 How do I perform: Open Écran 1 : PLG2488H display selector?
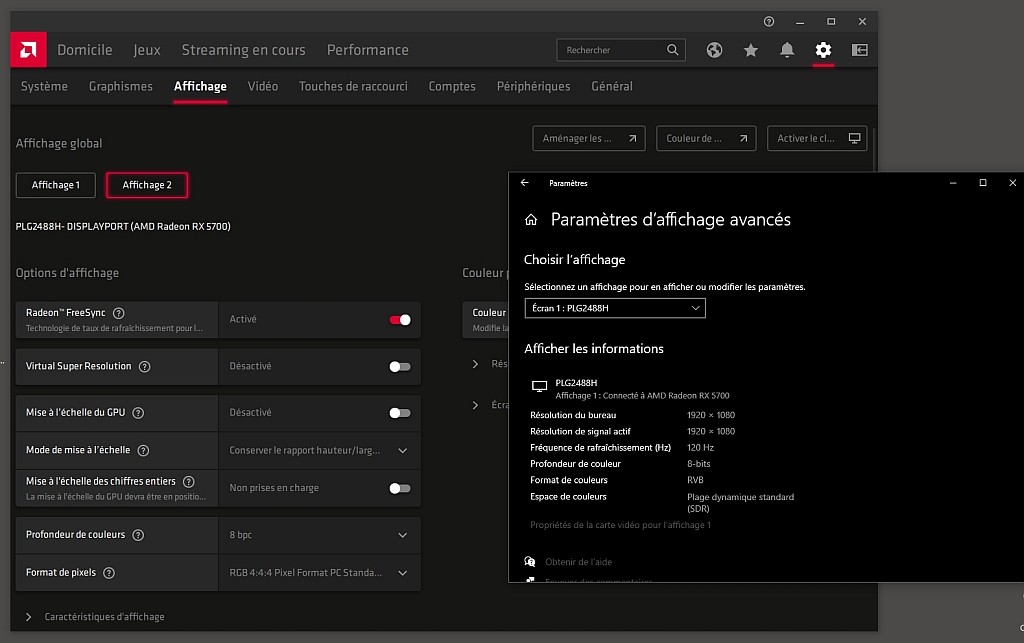[x=615, y=308]
